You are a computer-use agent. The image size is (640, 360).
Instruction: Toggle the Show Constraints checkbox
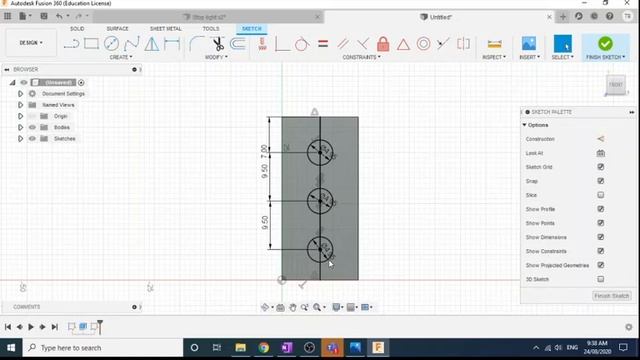pyautogui.click(x=600, y=251)
